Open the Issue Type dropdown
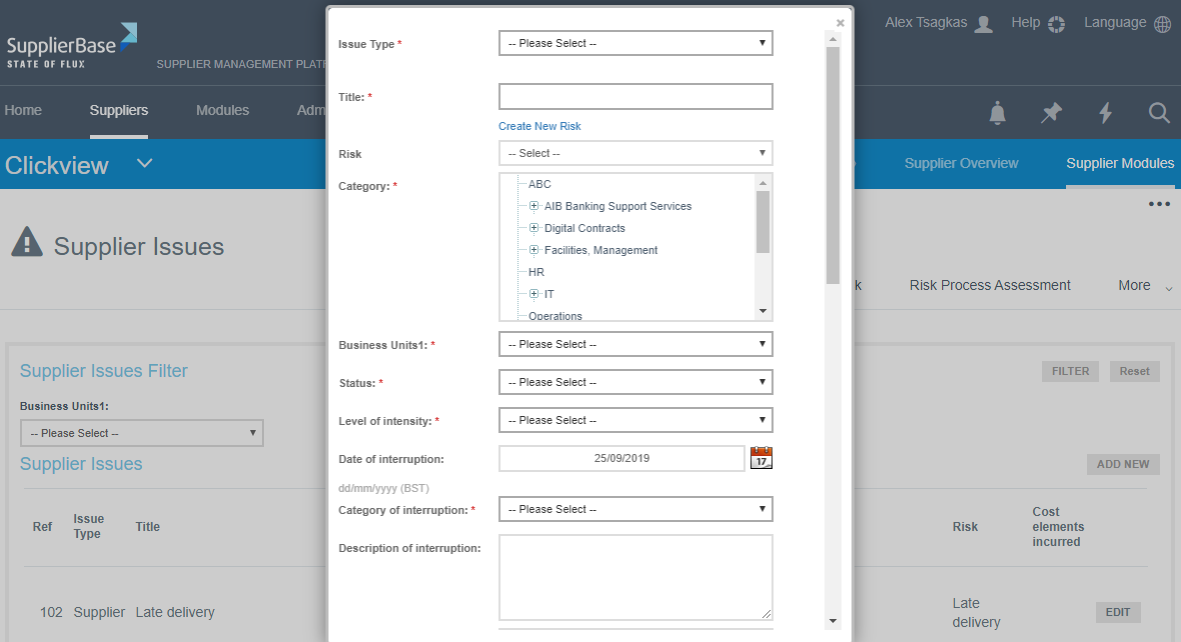Image resolution: width=1181 pixels, height=642 pixels. pyautogui.click(x=635, y=43)
